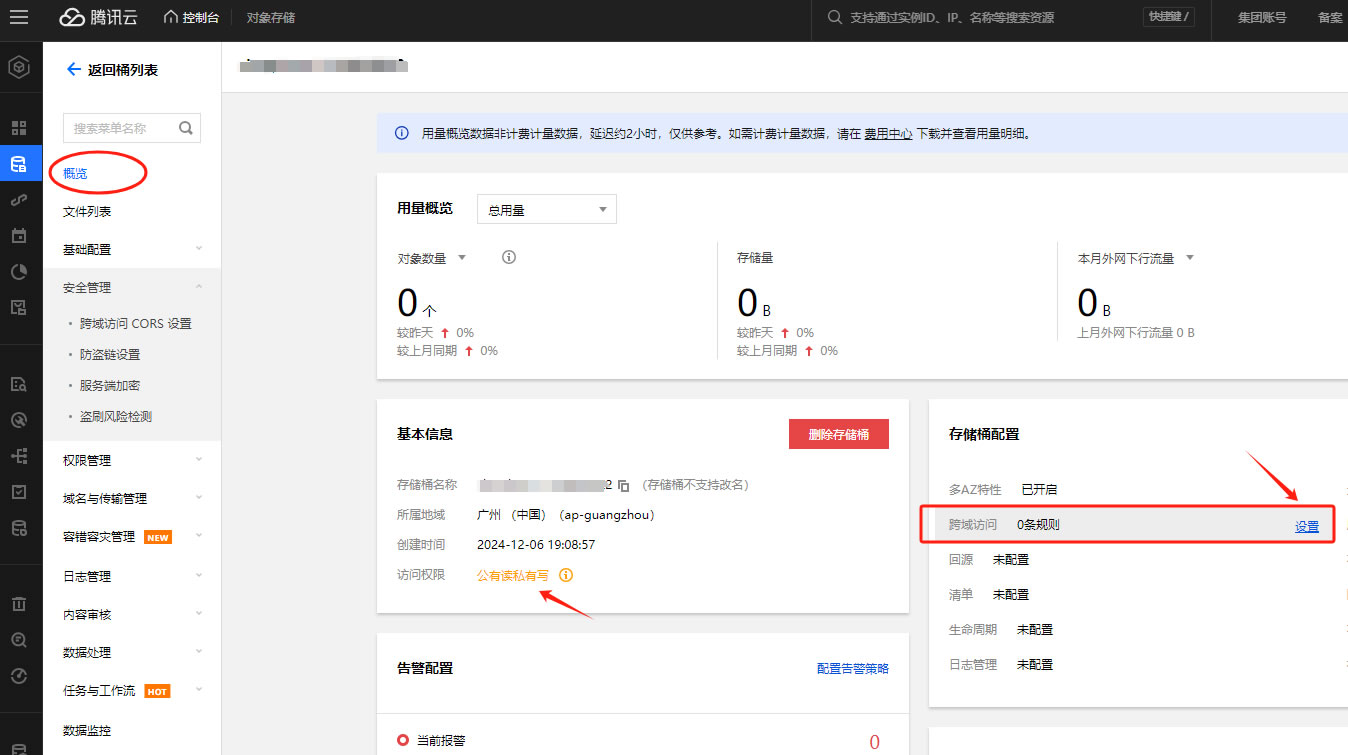Click 备案 in the top bar
The height and width of the screenshot is (755, 1348).
pyautogui.click(x=1331, y=17)
